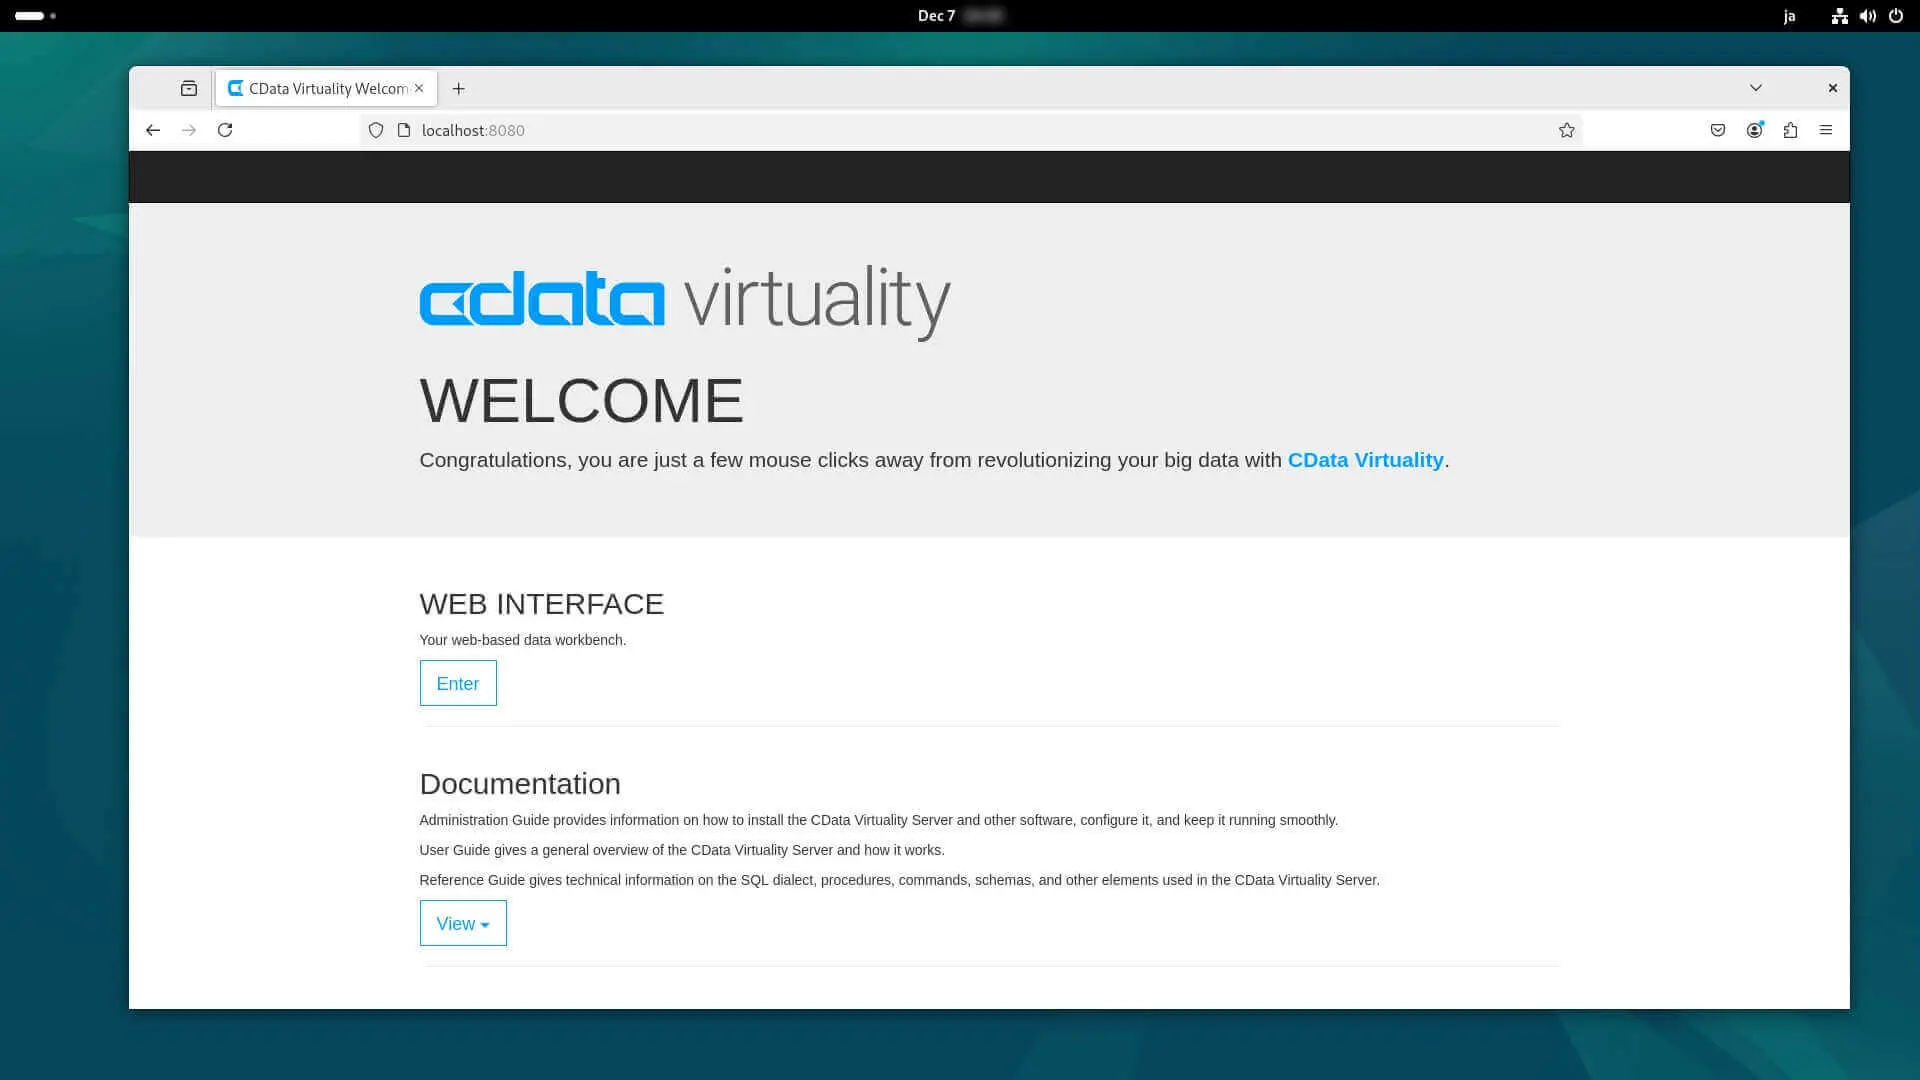Bookmark this page with star icon
The image size is (1920, 1080).
pos(1566,130)
